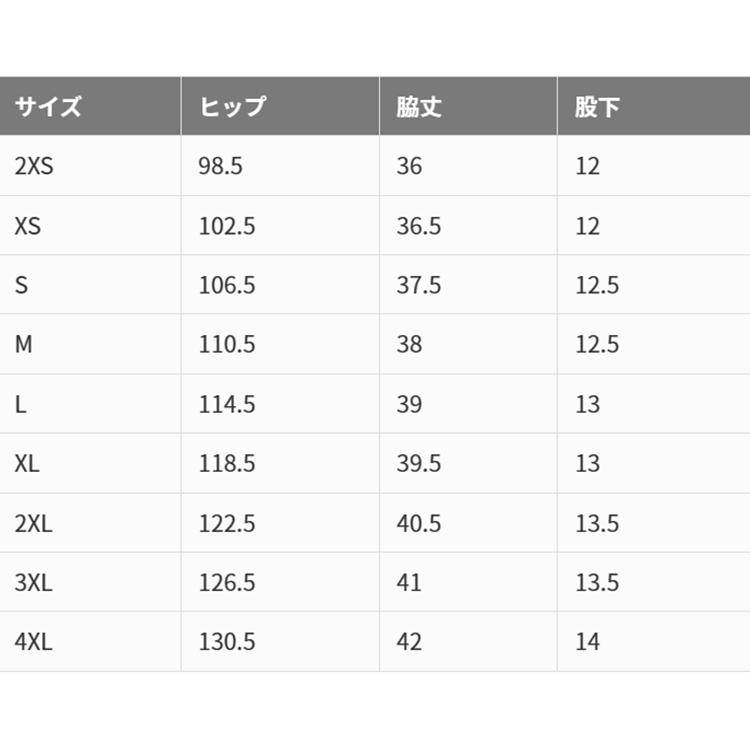This screenshot has width=750, height=750.
Task: Select the L size row label
Action: [21, 404]
